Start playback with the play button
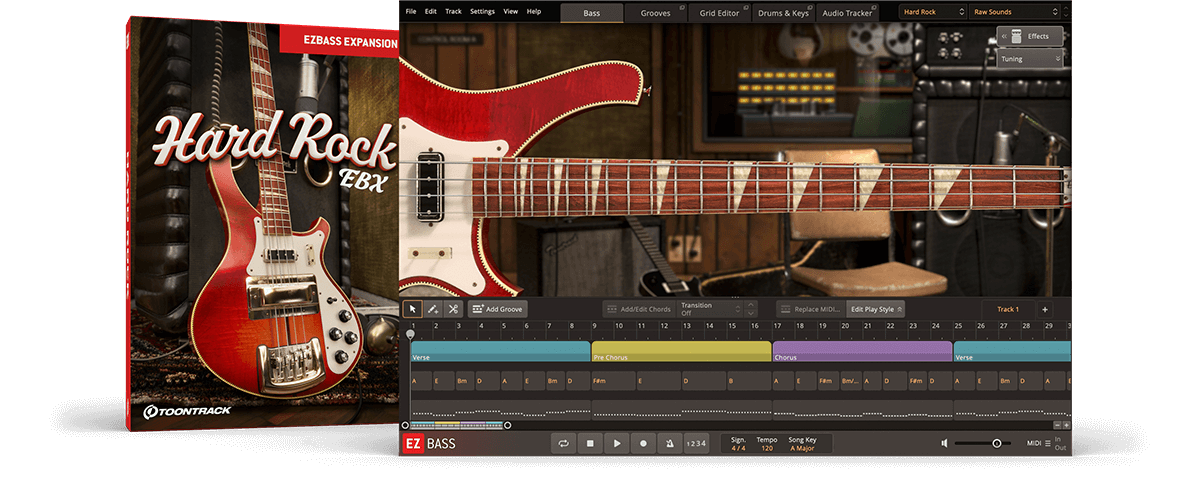 [x=617, y=443]
